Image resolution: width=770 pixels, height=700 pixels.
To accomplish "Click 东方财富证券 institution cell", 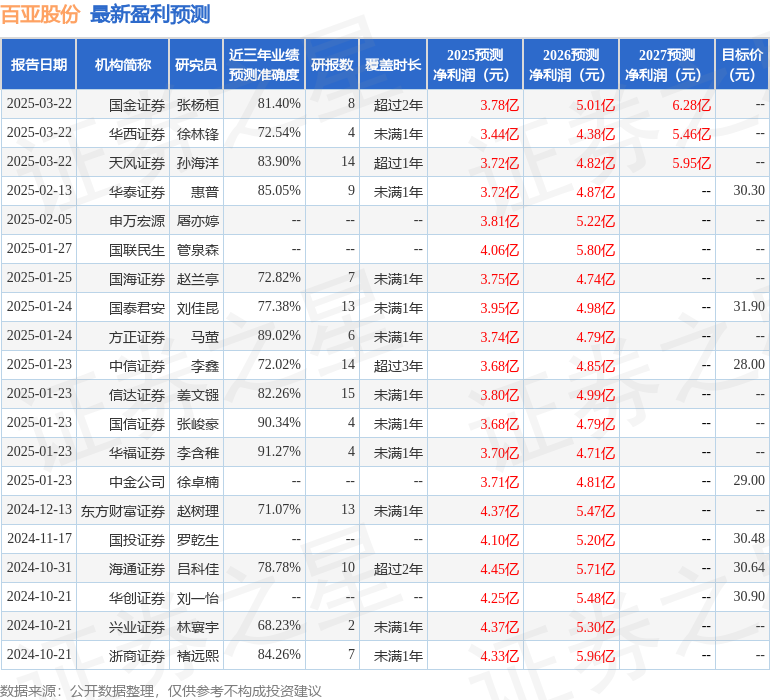I will (x=123, y=511).
